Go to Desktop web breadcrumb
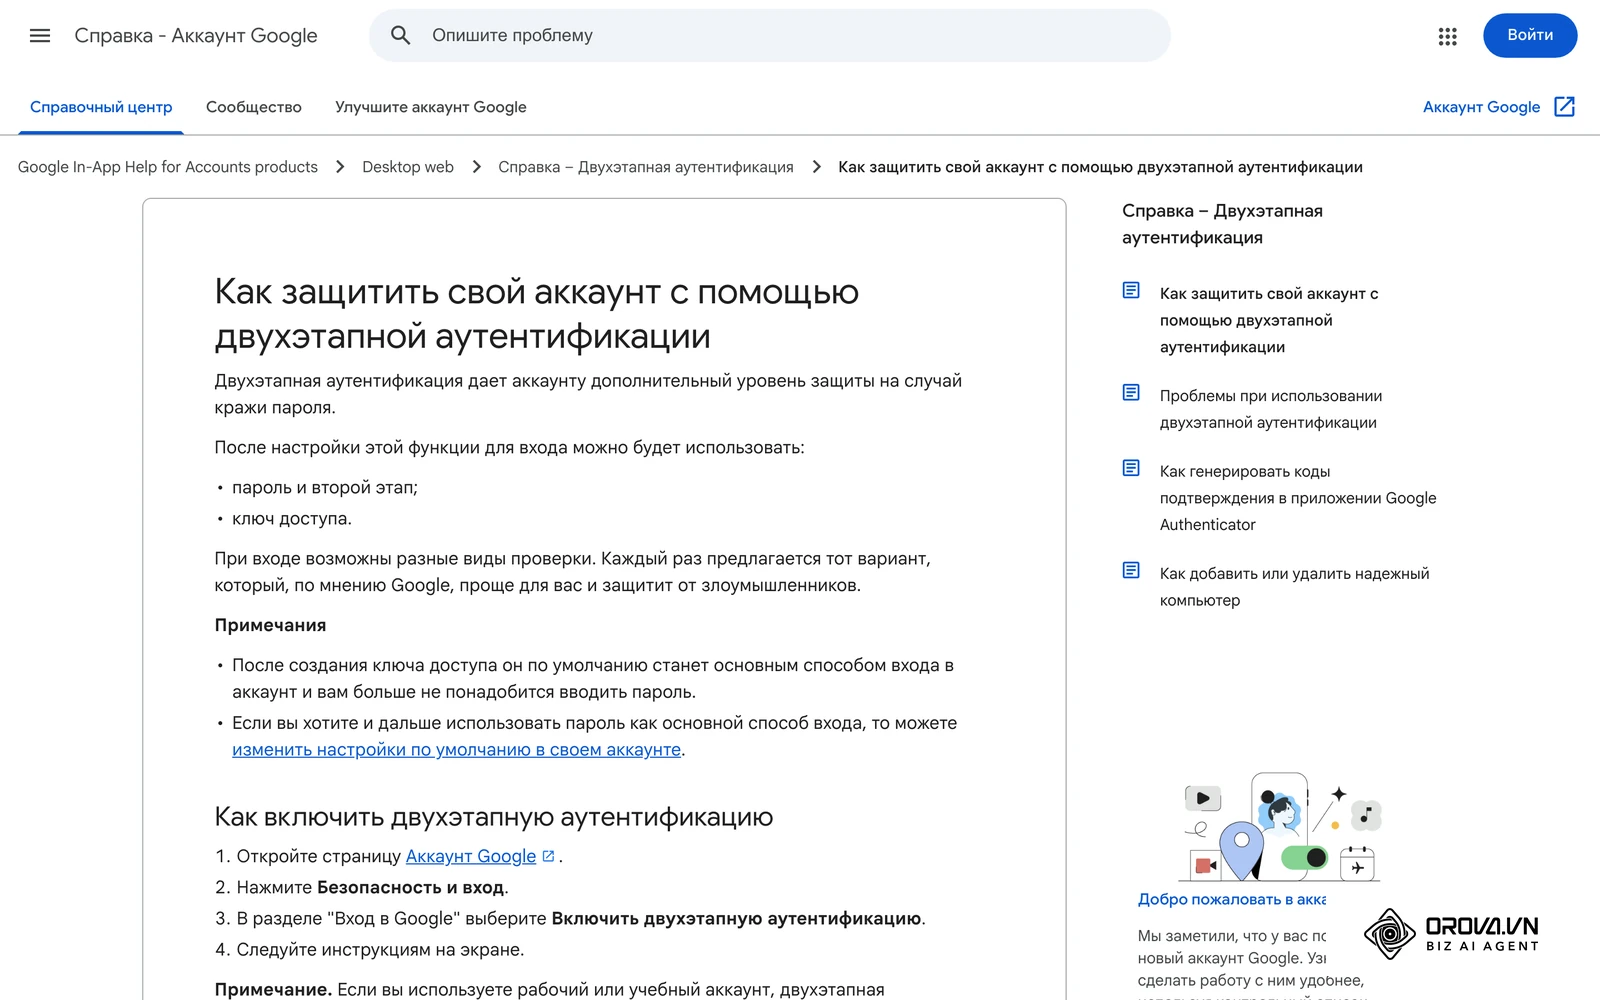The image size is (1600, 1000). [408, 167]
